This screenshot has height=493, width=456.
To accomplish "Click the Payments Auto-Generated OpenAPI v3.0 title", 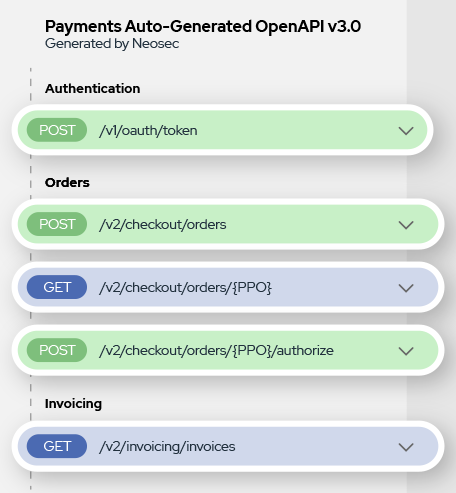I will click(x=203, y=26).
